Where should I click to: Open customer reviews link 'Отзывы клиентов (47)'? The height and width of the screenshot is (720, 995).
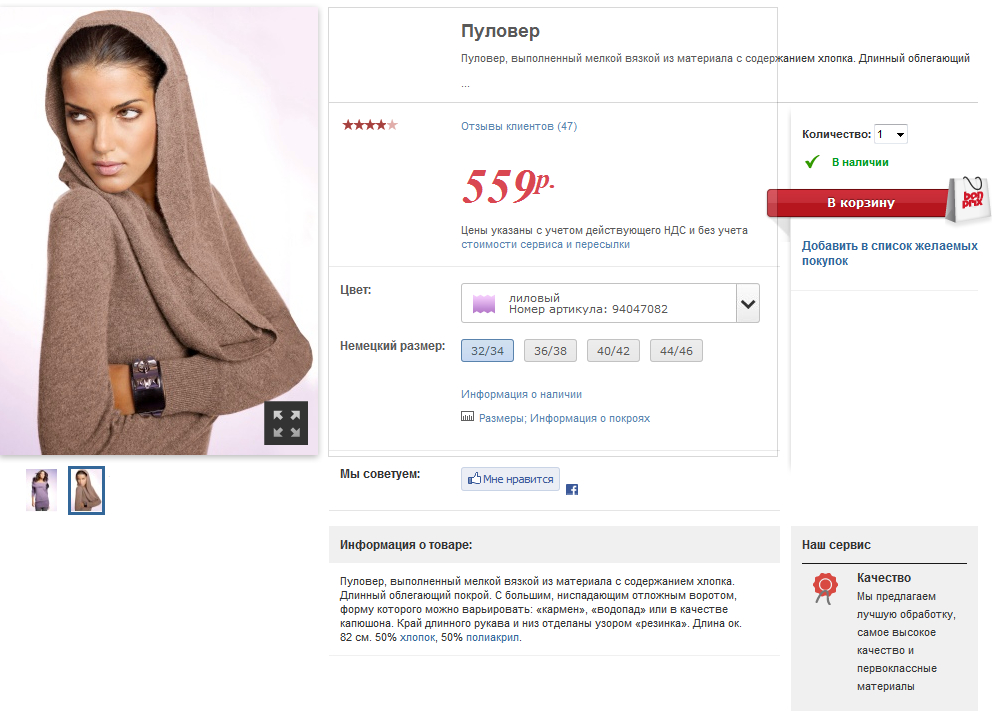518,126
